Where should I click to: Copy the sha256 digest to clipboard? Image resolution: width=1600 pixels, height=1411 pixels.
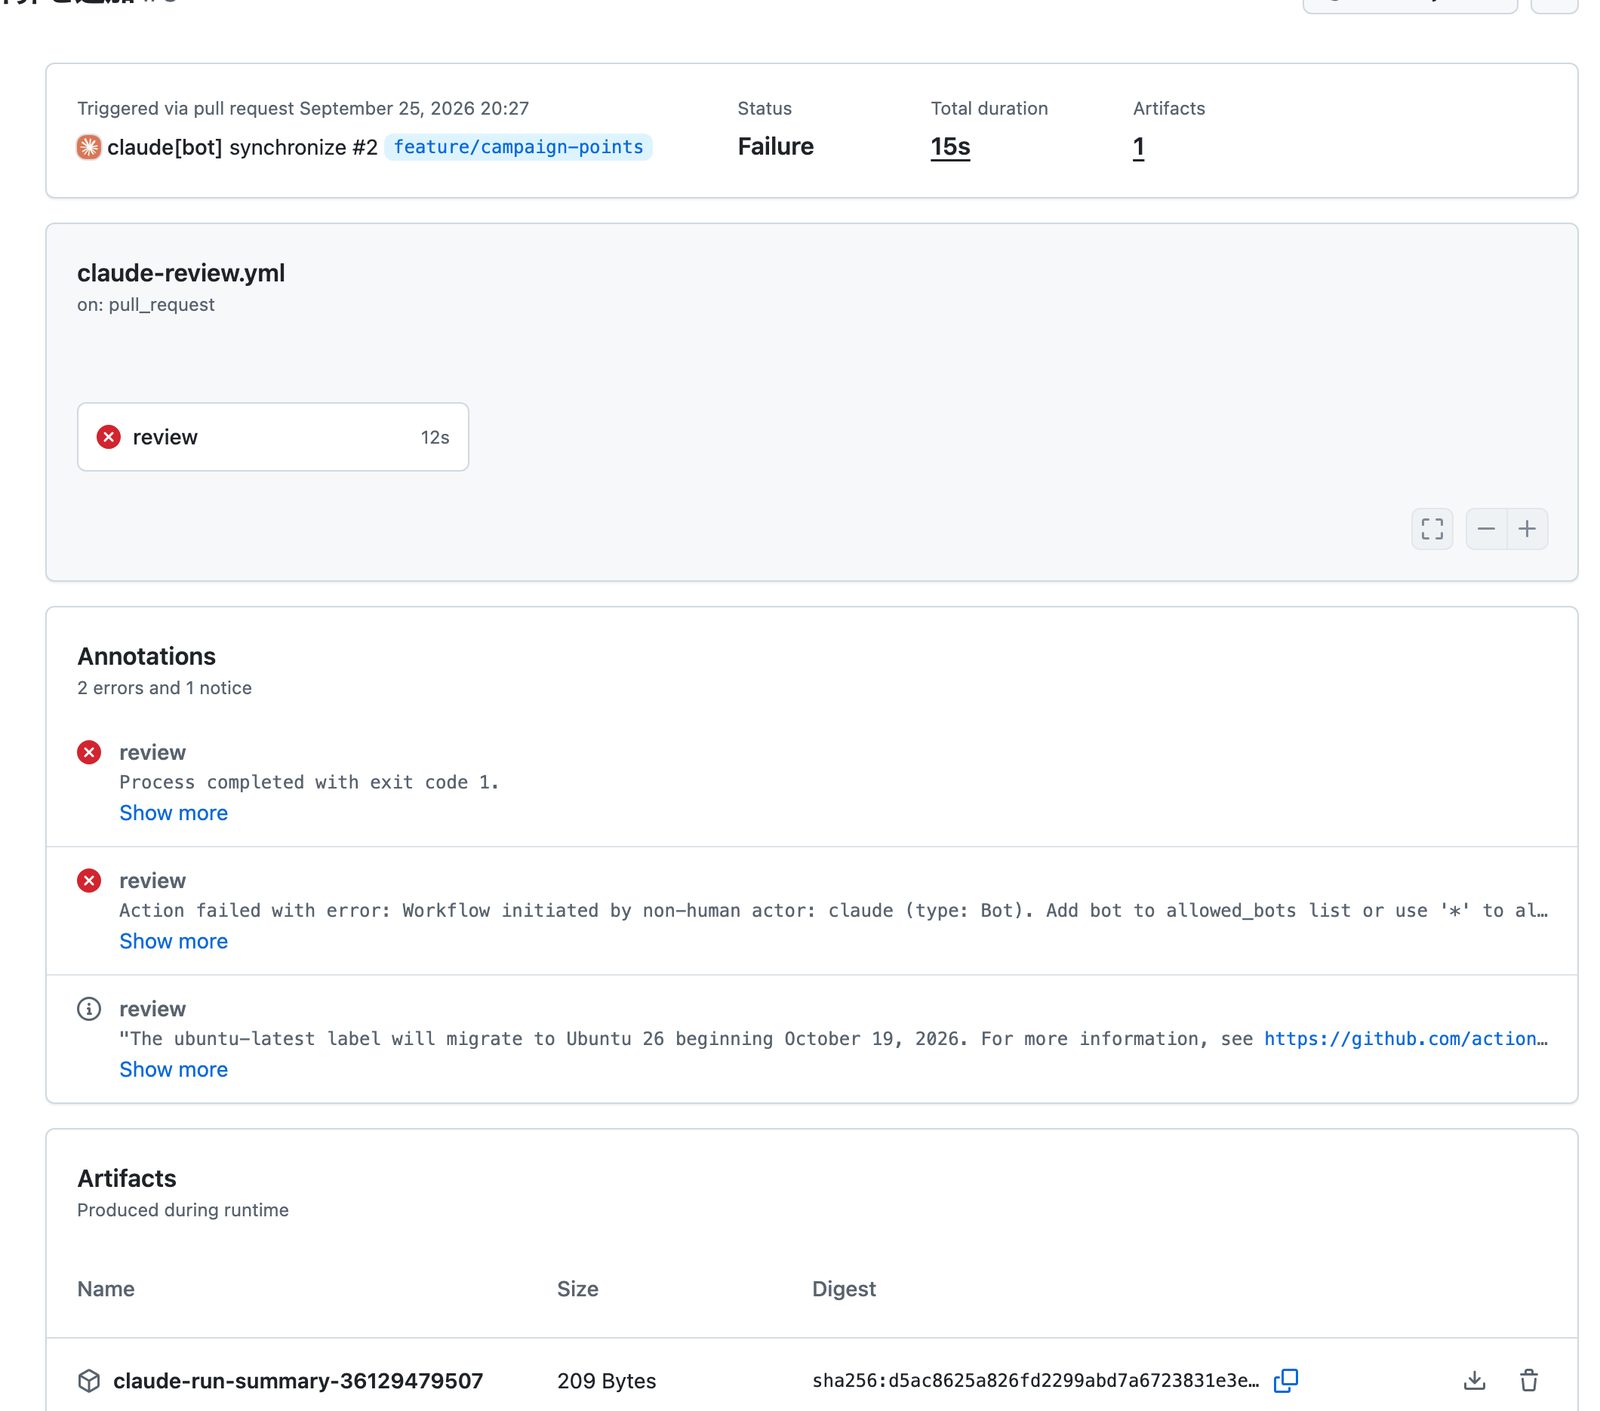point(1286,1381)
